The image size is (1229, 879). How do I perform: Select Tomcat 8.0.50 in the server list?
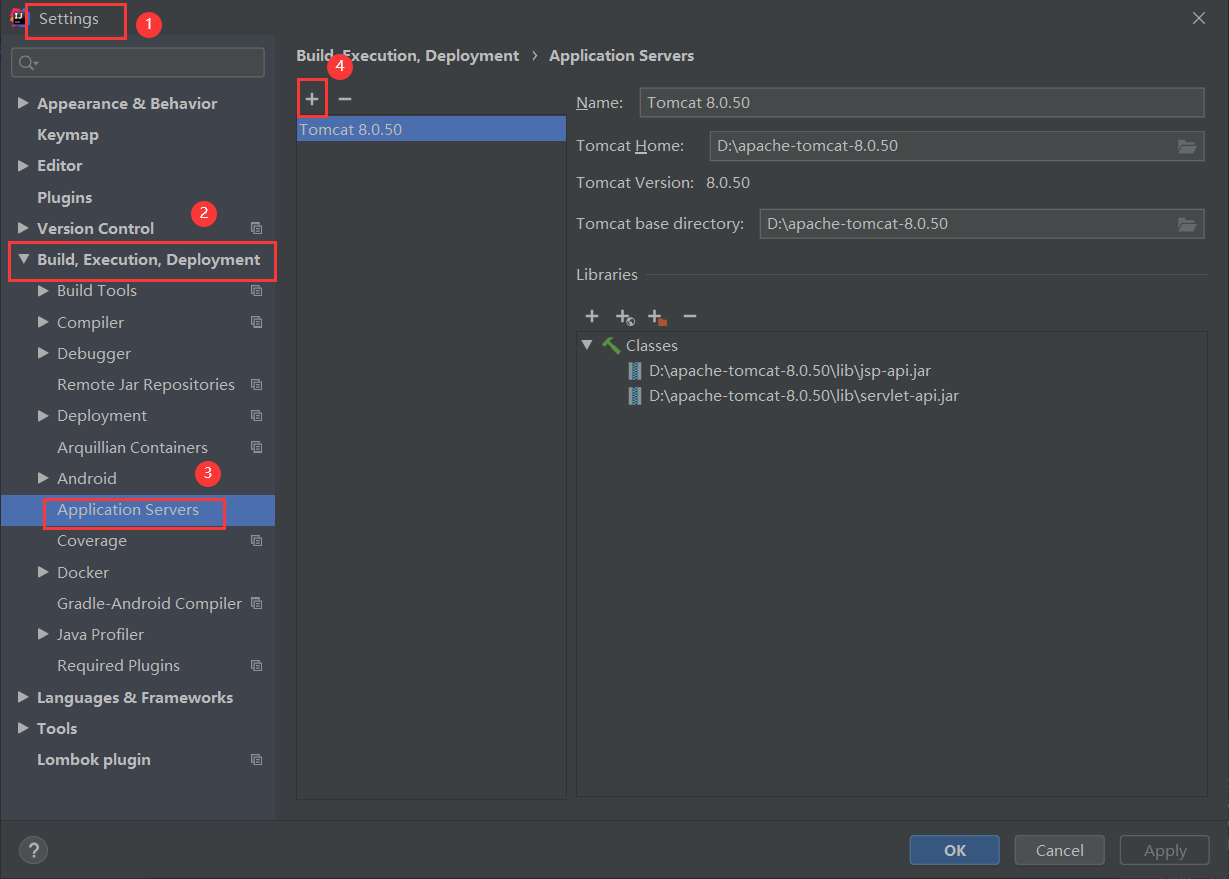[x=431, y=129]
